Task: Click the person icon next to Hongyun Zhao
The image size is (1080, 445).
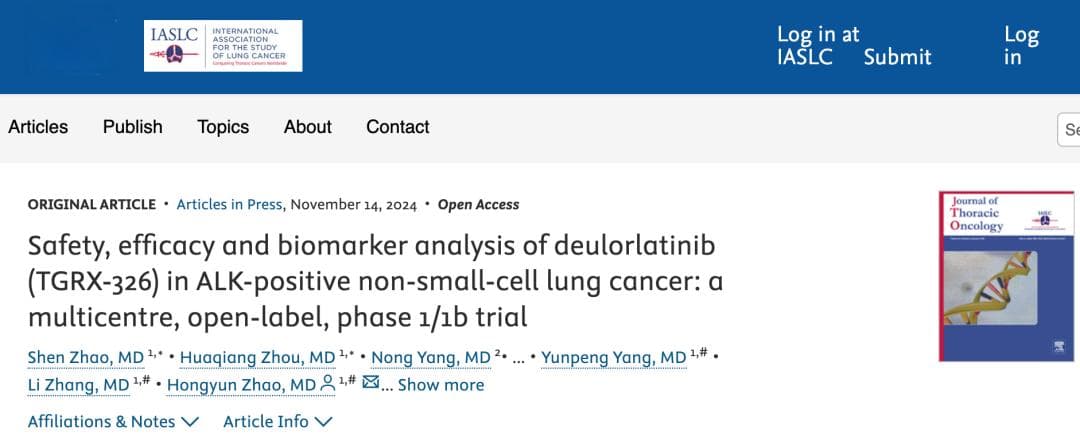Action: [328, 384]
